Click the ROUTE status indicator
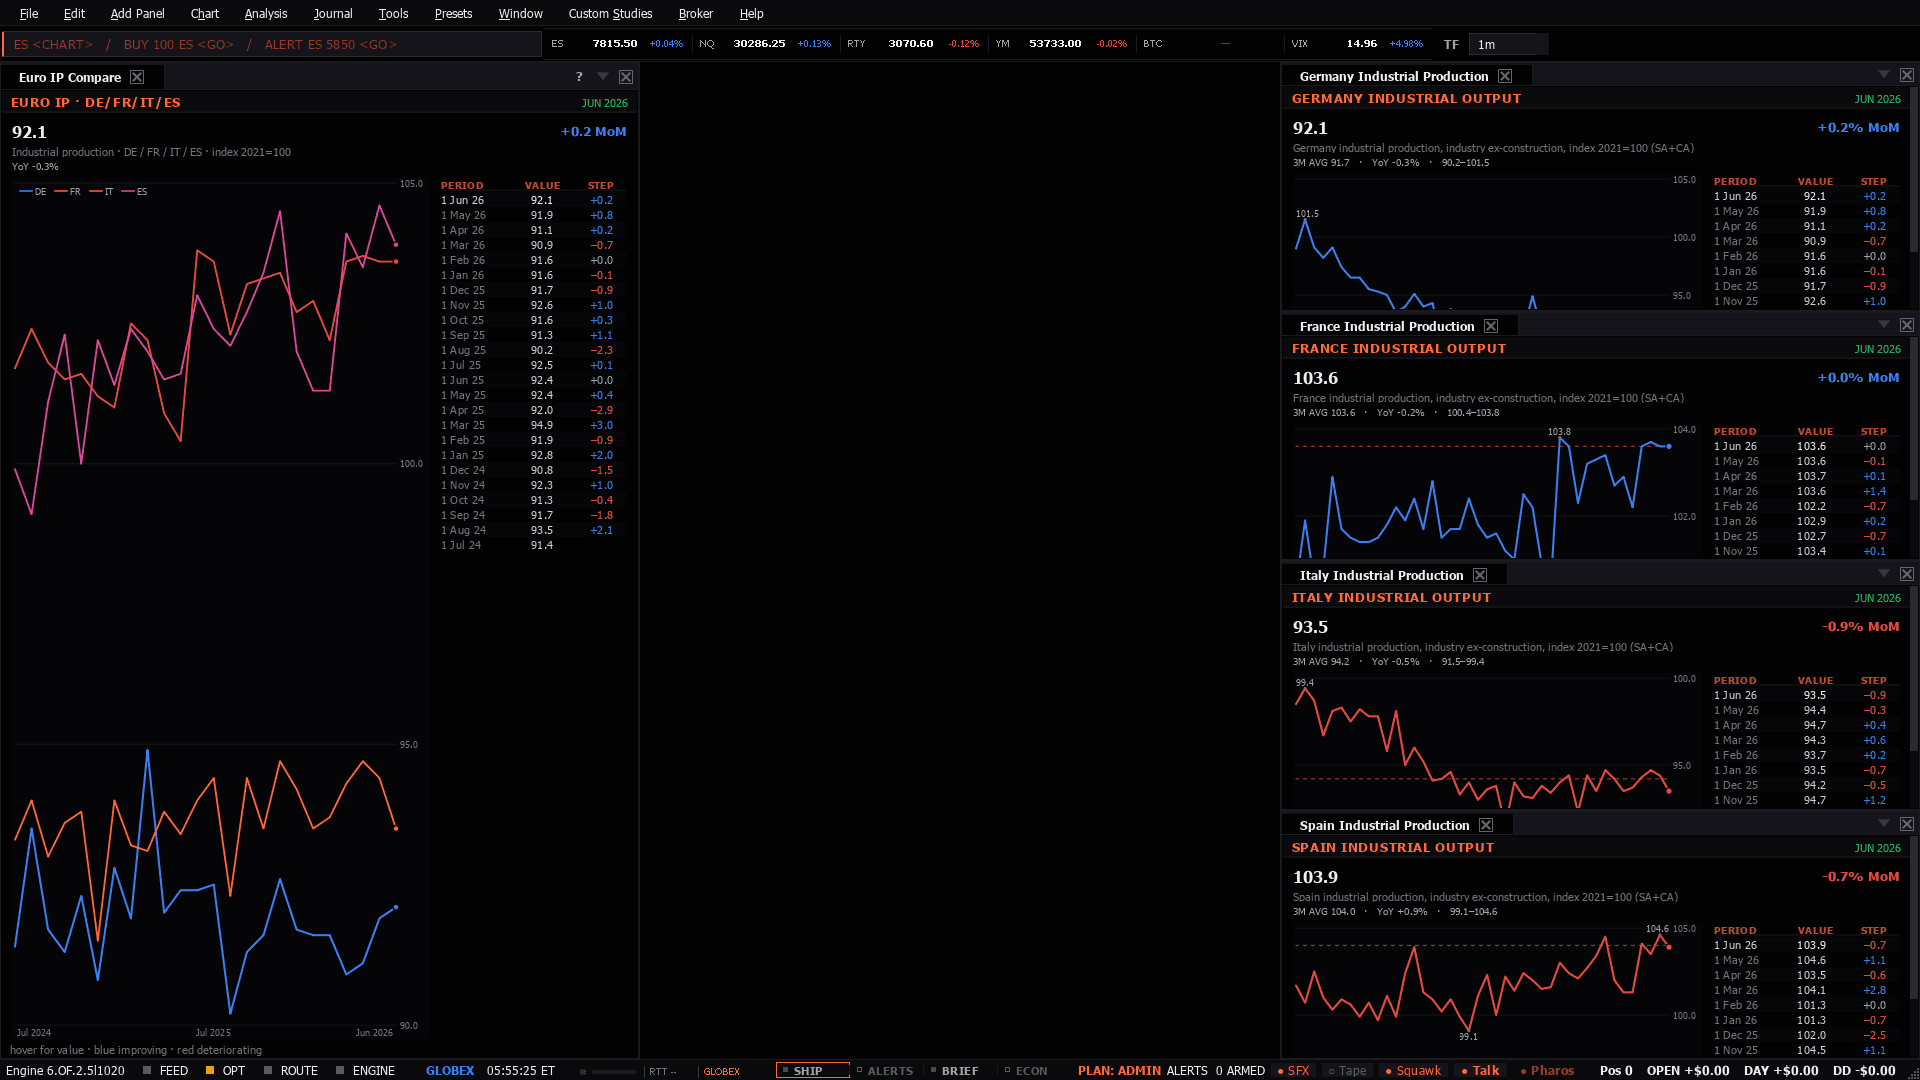 291,1070
